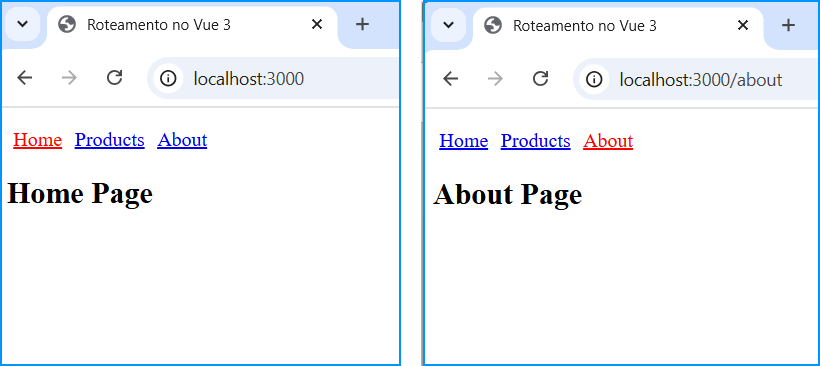Open tab search dropdown in right window
This screenshot has height=366, width=820.
point(448,25)
